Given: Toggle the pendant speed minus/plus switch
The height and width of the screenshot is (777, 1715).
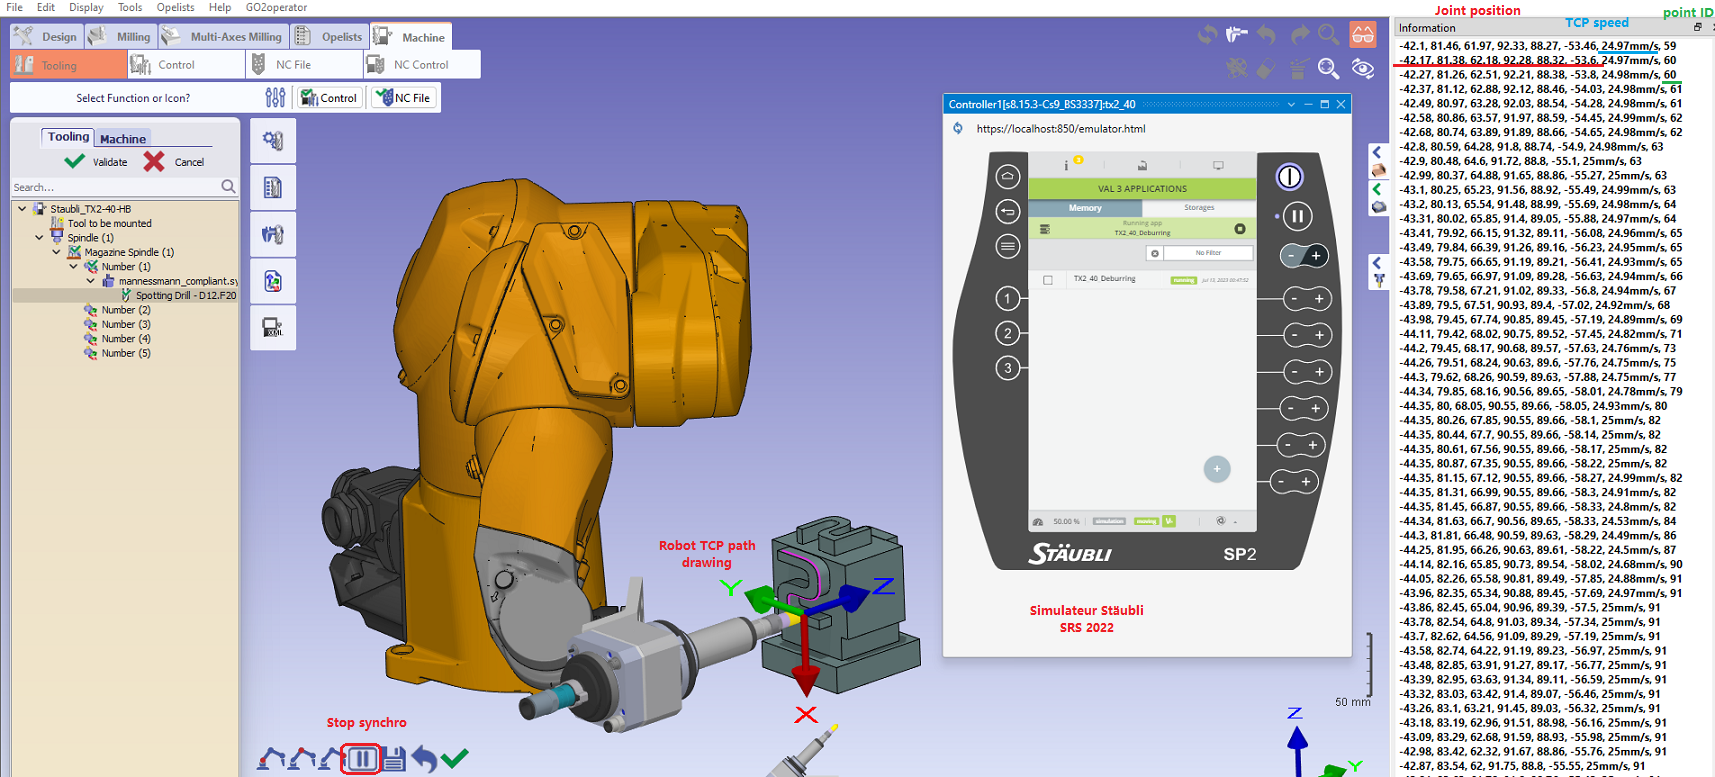Looking at the screenshot, I should [1304, 256].
